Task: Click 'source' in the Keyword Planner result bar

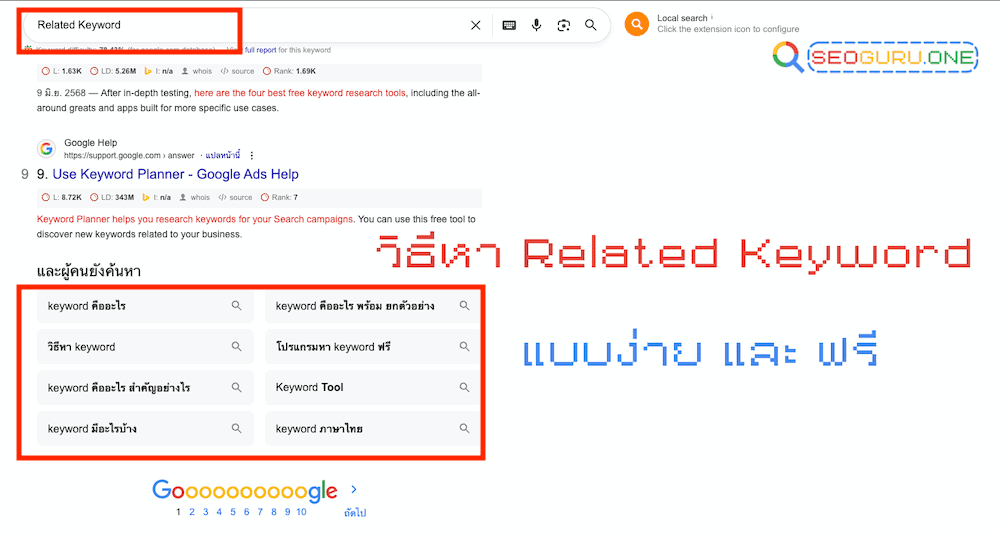Action: [x=235, y=198]
